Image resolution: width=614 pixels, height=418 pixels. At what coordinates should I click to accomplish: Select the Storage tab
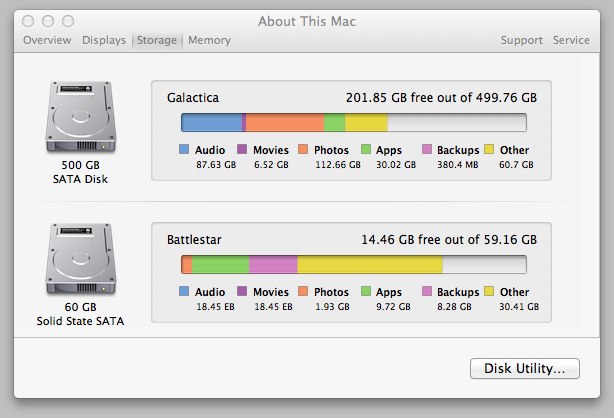point(157,40)
